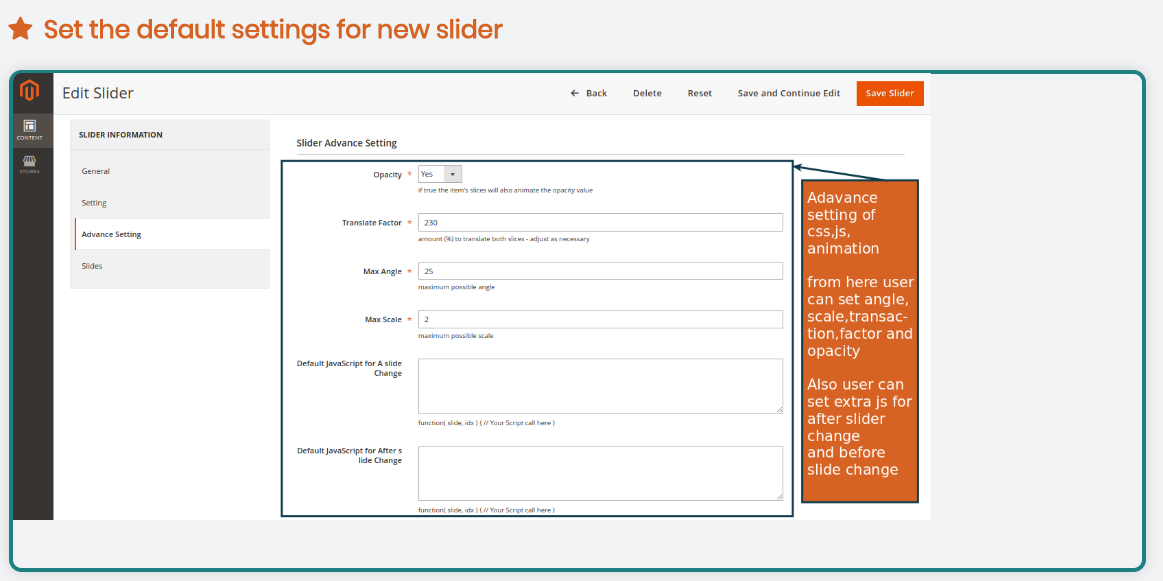Image resolution: width=1163 pixels, height=581 pixels.
Task: Open the Setting tab
Action: coord(94,203)
